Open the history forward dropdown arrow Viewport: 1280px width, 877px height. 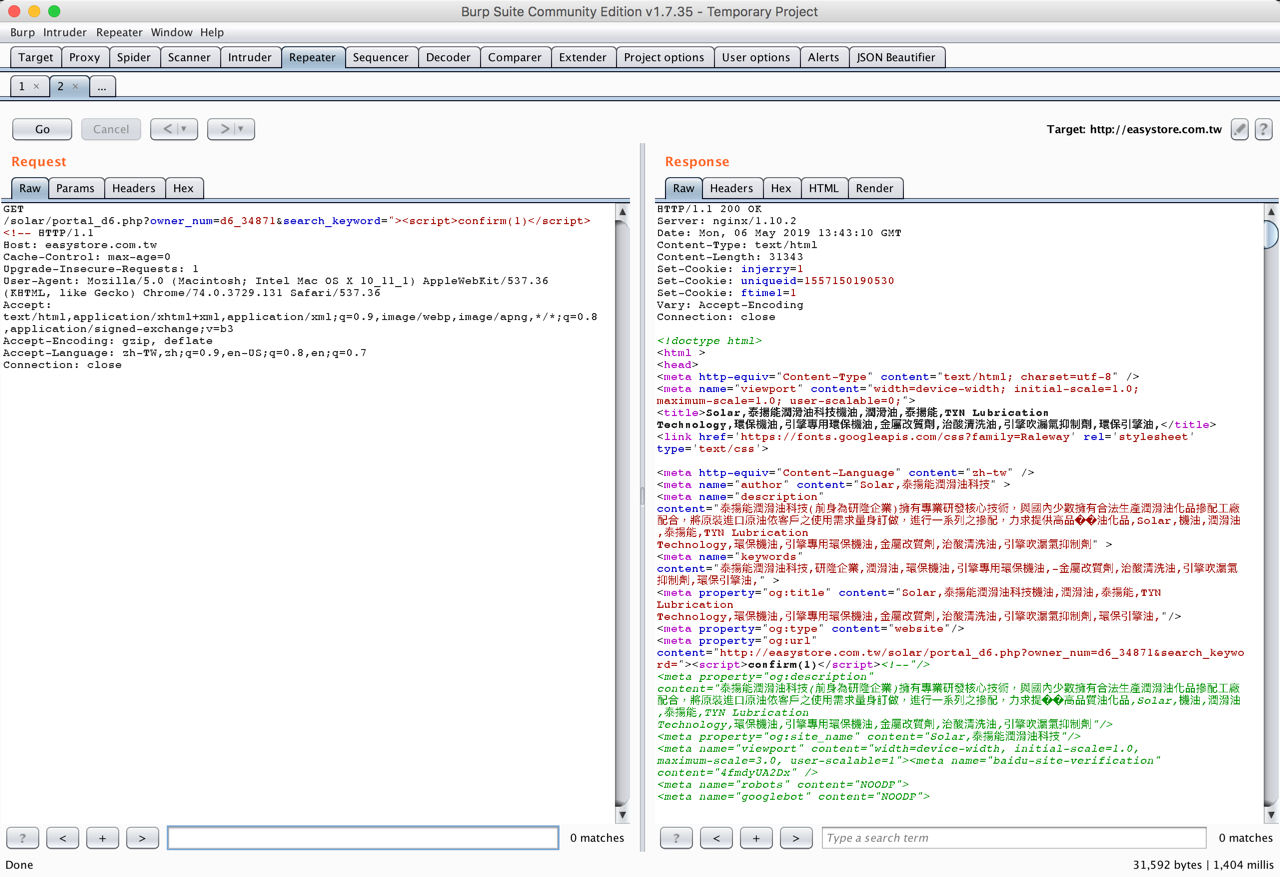click(x=241, y=129)
